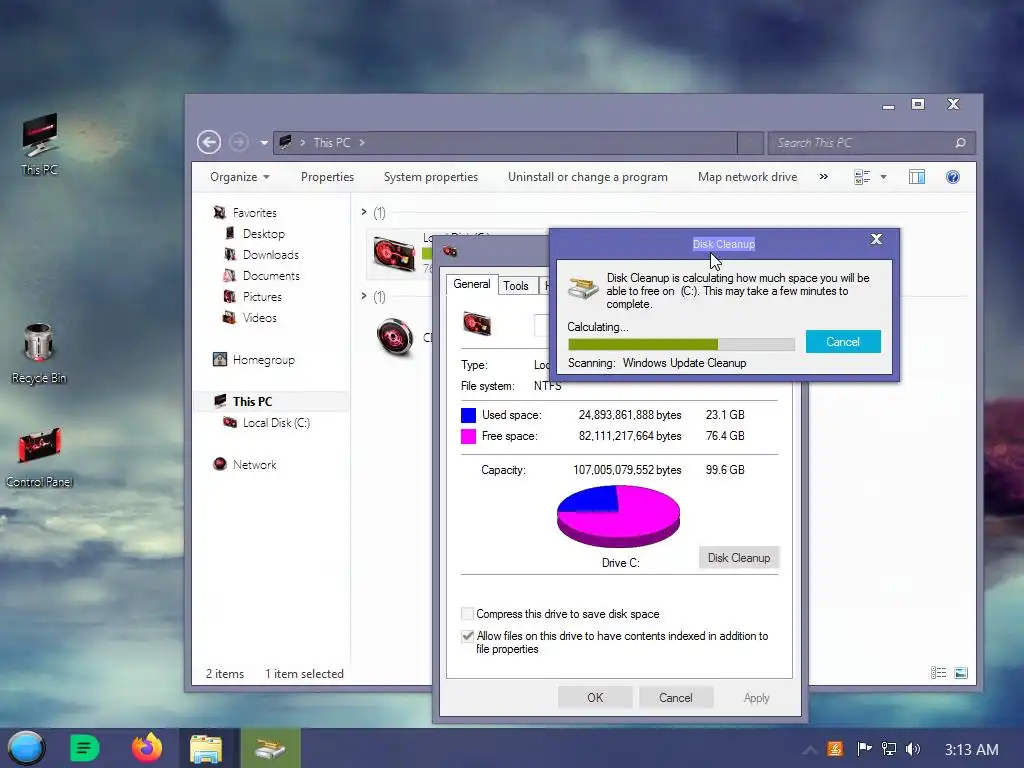
Task: Cancel the Disk Cleanup calculation
Action: tap(843, 342)
